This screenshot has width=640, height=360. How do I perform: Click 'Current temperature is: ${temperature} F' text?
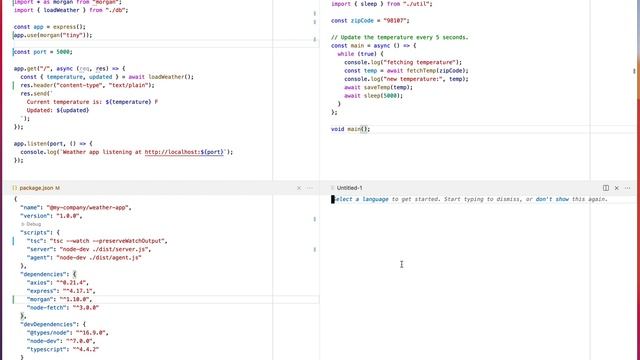[92, 102]
